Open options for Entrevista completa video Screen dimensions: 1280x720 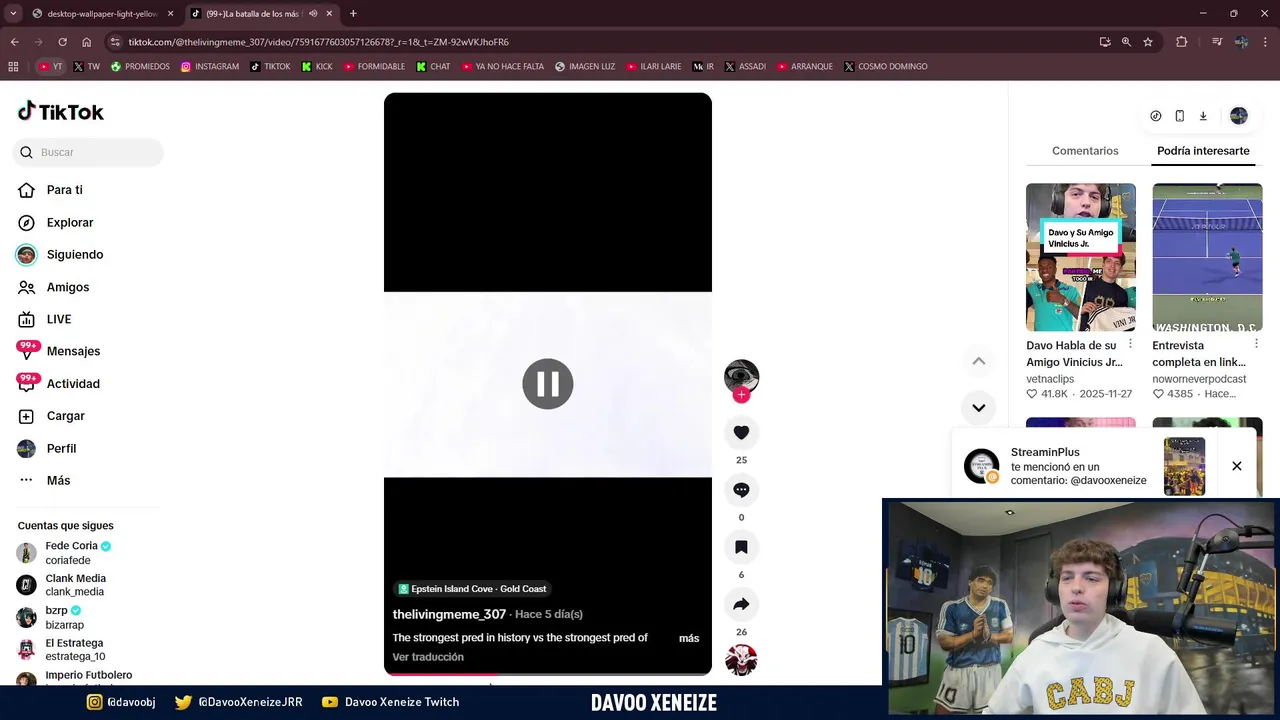tap(1256, 344)
